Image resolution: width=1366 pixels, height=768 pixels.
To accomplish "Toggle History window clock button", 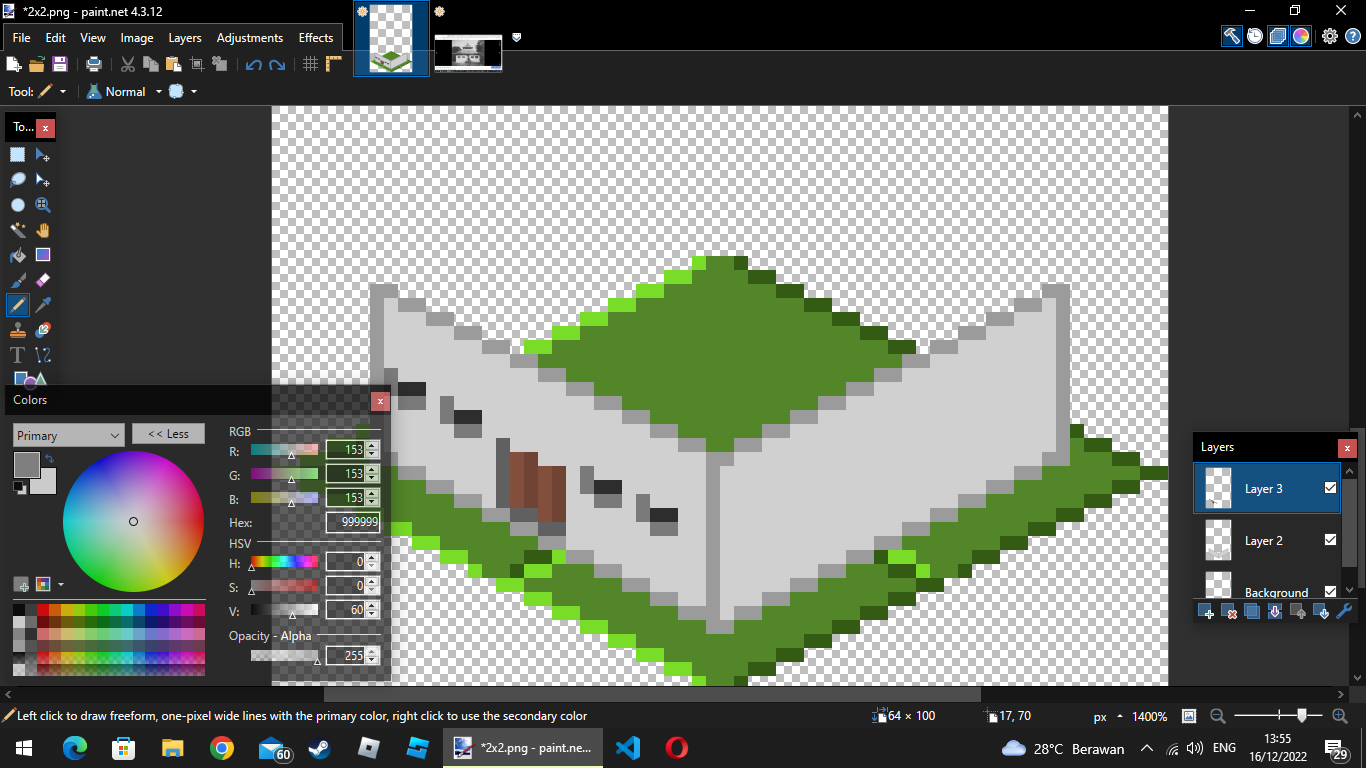I will [1255, 36].
